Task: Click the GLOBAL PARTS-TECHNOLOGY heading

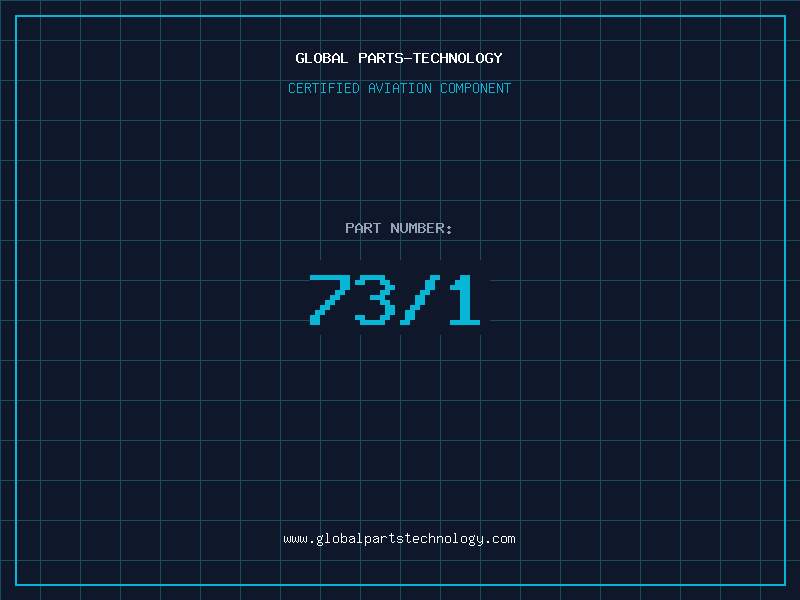Action: [399, 58]
